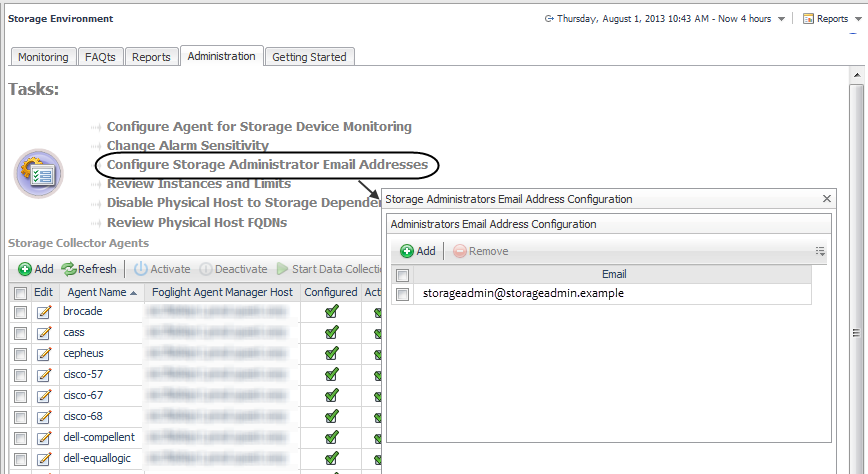868x474 pixels.
Task: Click the Add email green plus icon
Action: click(407, 251)
